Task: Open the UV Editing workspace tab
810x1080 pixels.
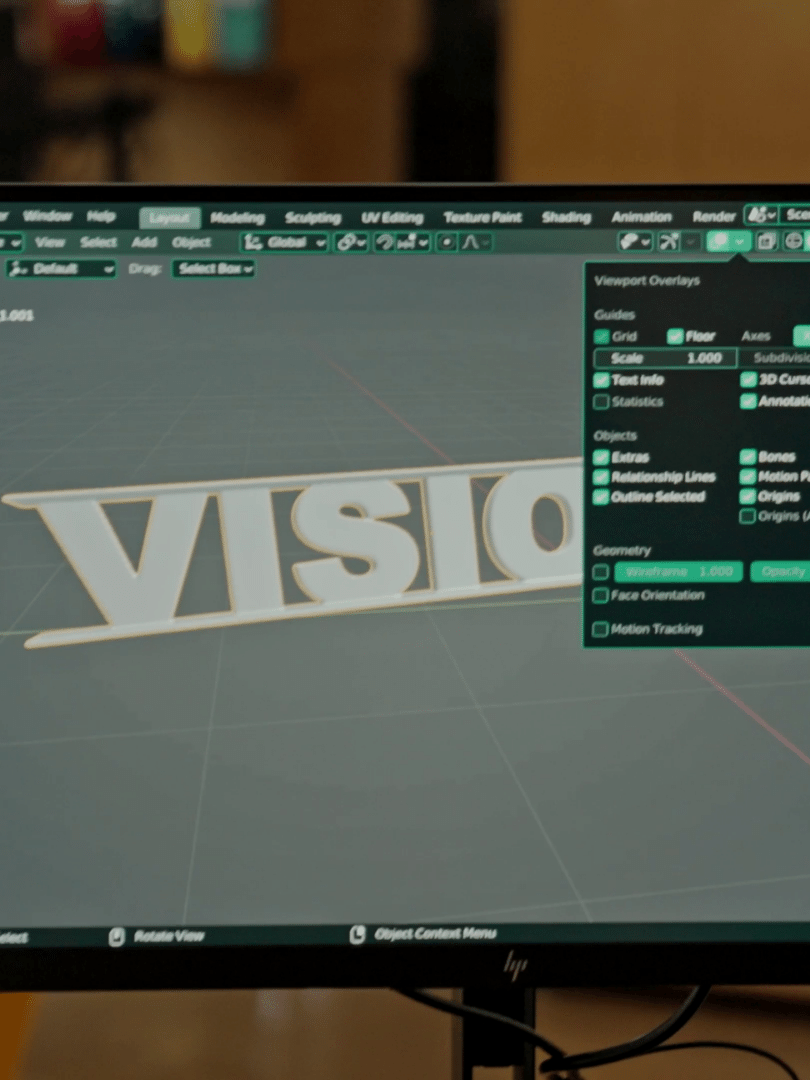Action: click(x=392, y=218)
